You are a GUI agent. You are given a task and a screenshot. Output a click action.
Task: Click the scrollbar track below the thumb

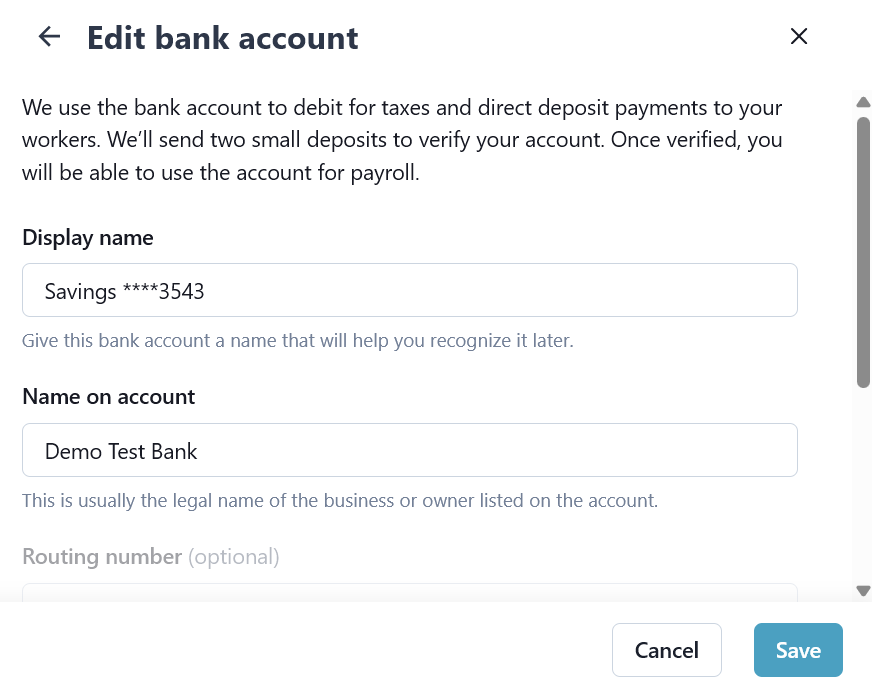(863, 480)
